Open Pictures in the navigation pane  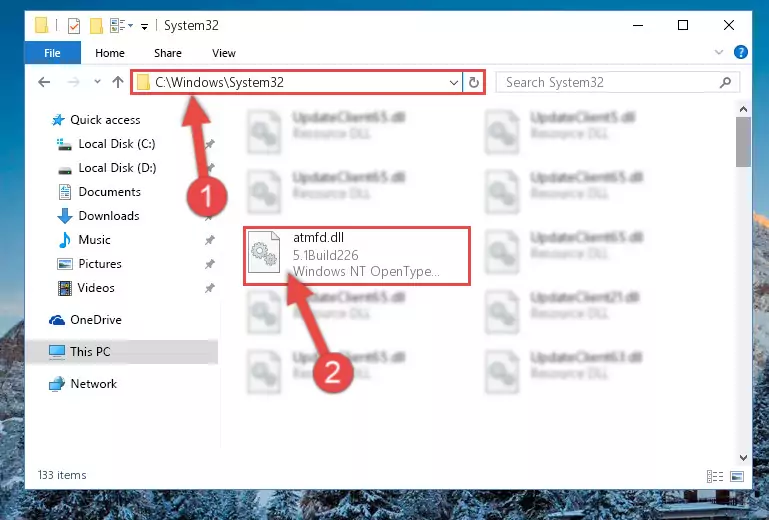[x=100, y=264]
